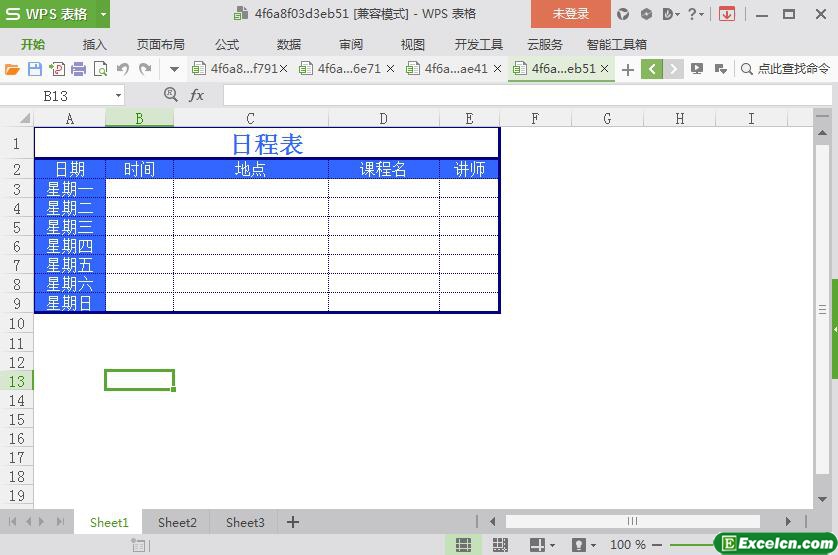Image resolution: width=838 pixels, height=555 pixels.
Task: Add a new document tab with plus
Action: point(628,70)
